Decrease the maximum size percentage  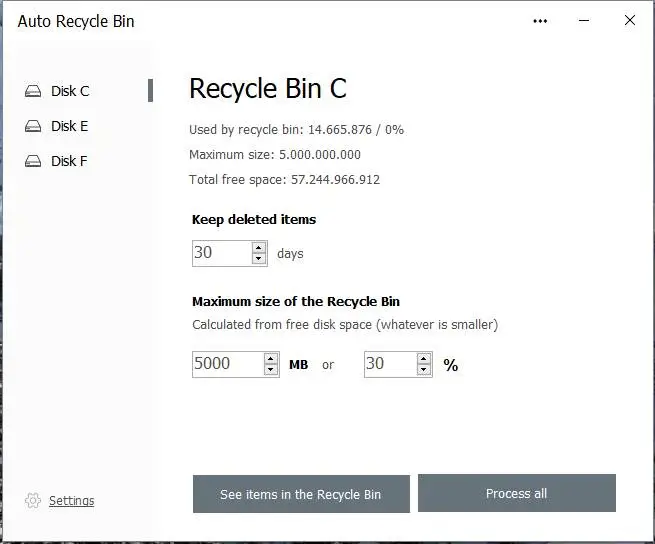pos(424,370)
